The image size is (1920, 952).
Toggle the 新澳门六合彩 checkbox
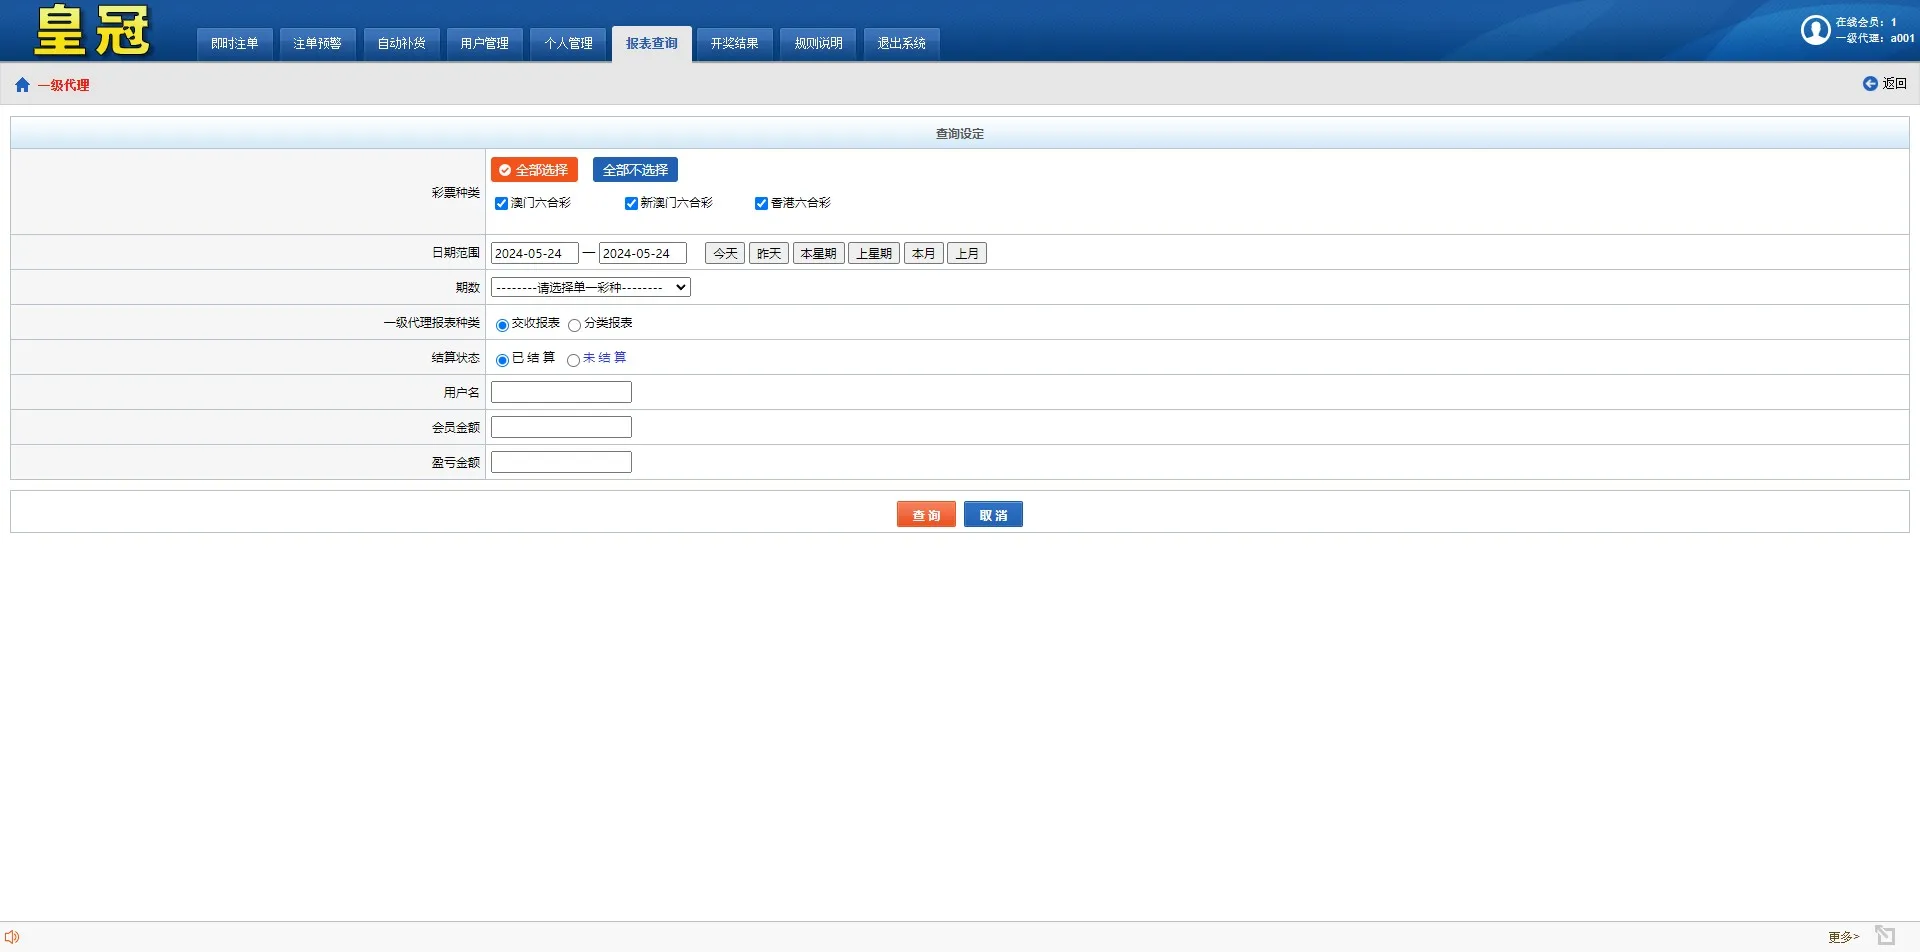[x=631, y=204]
